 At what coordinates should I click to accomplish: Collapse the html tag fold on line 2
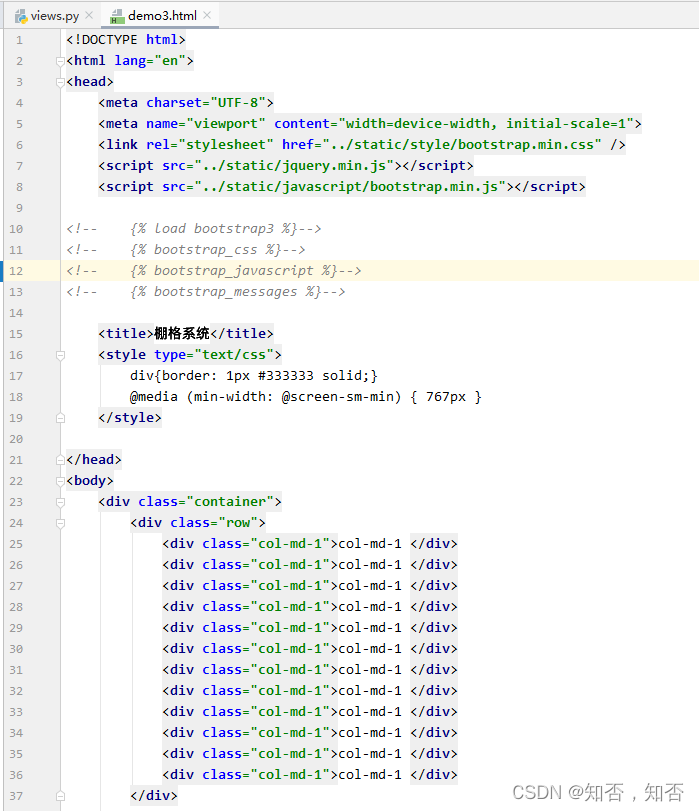[60, 61]
